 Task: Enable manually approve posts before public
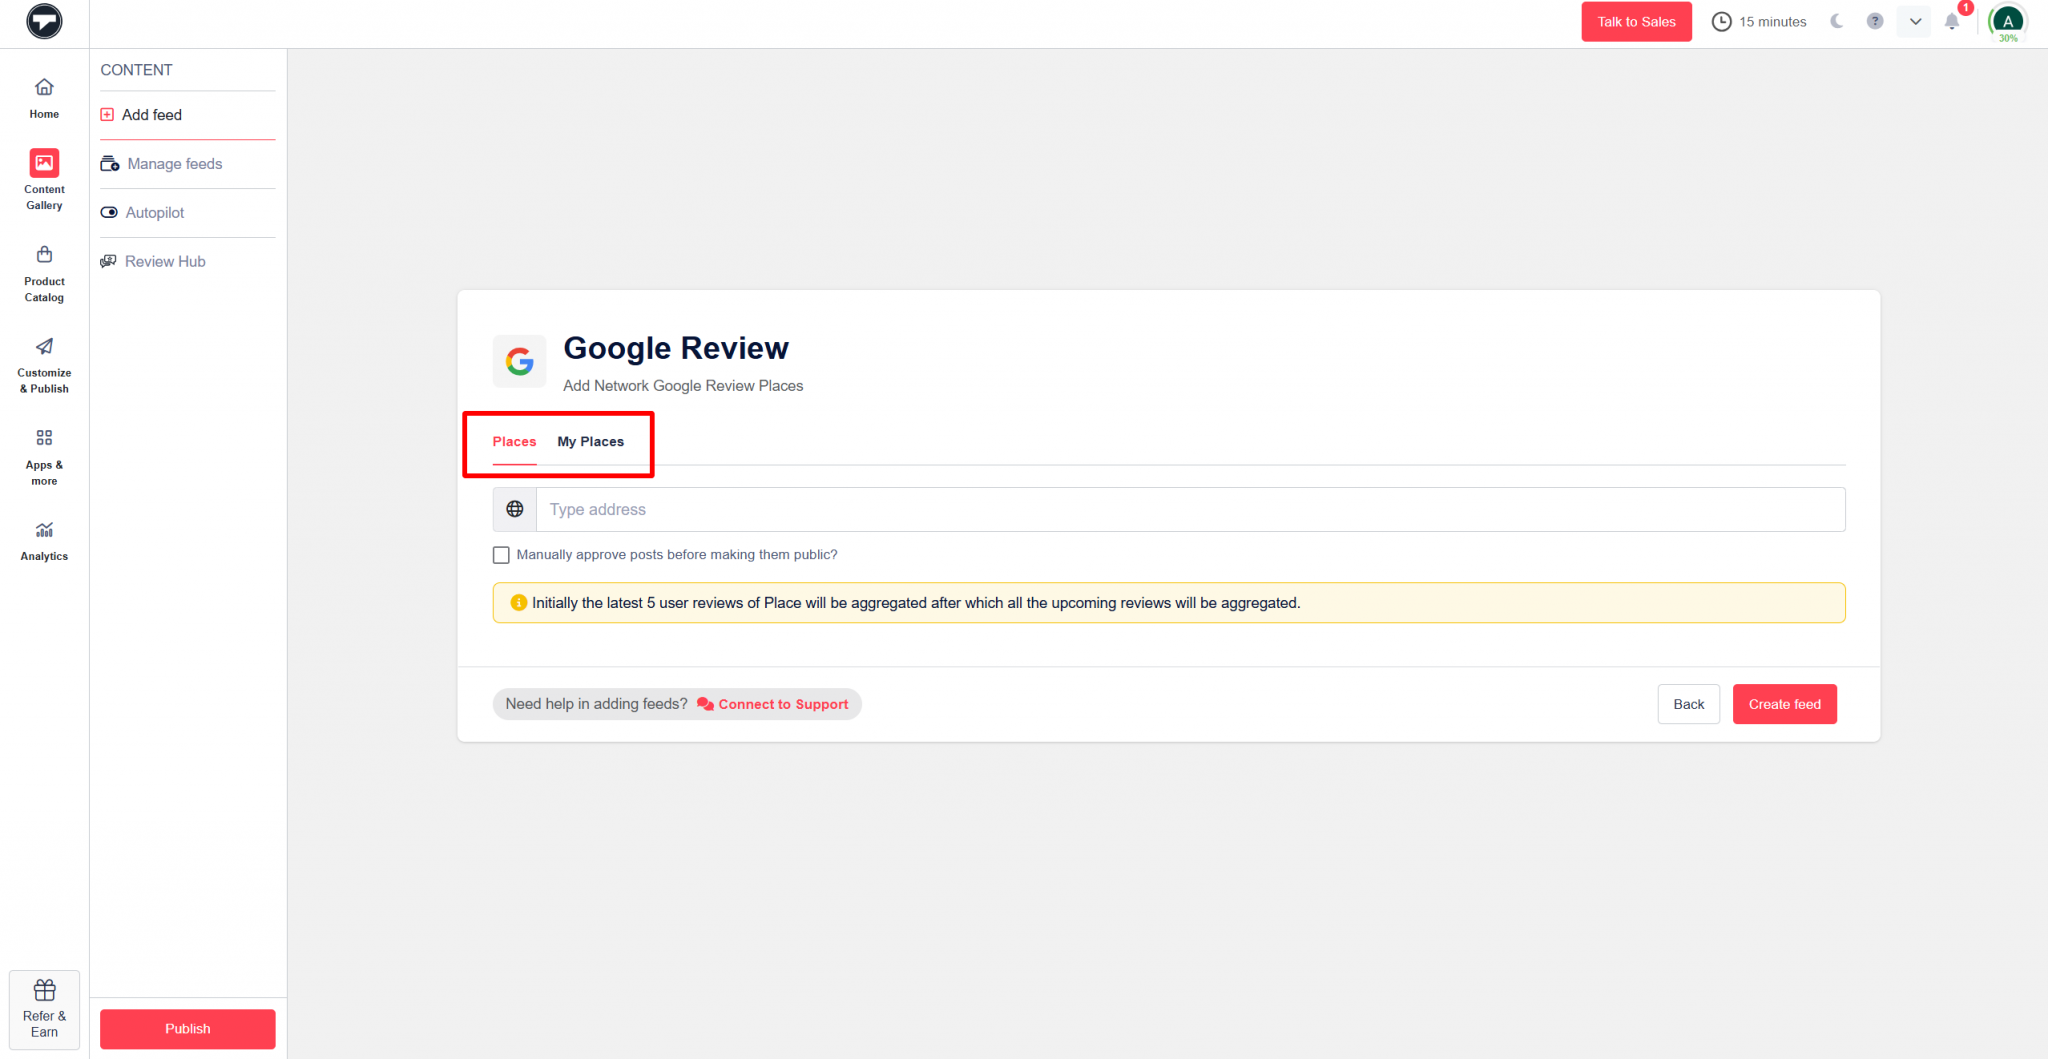tap(501, 554)
